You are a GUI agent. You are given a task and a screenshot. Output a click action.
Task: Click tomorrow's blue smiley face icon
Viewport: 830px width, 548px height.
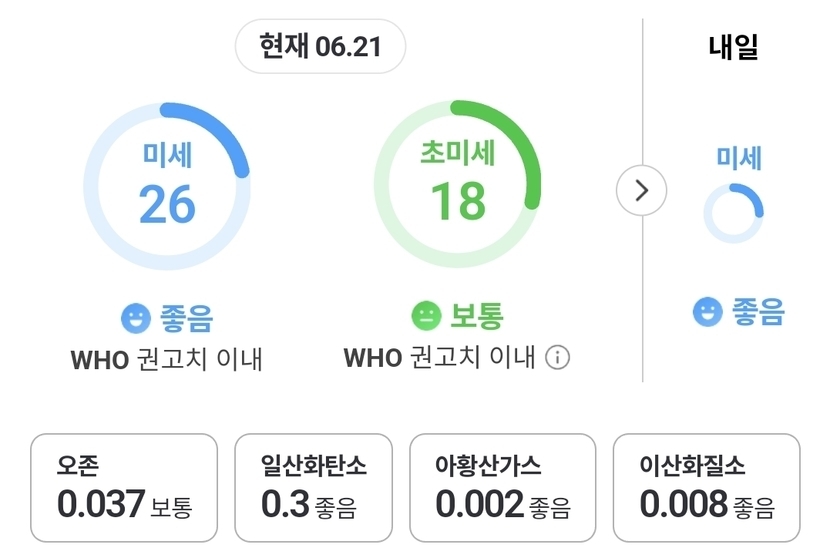point(708,311)
